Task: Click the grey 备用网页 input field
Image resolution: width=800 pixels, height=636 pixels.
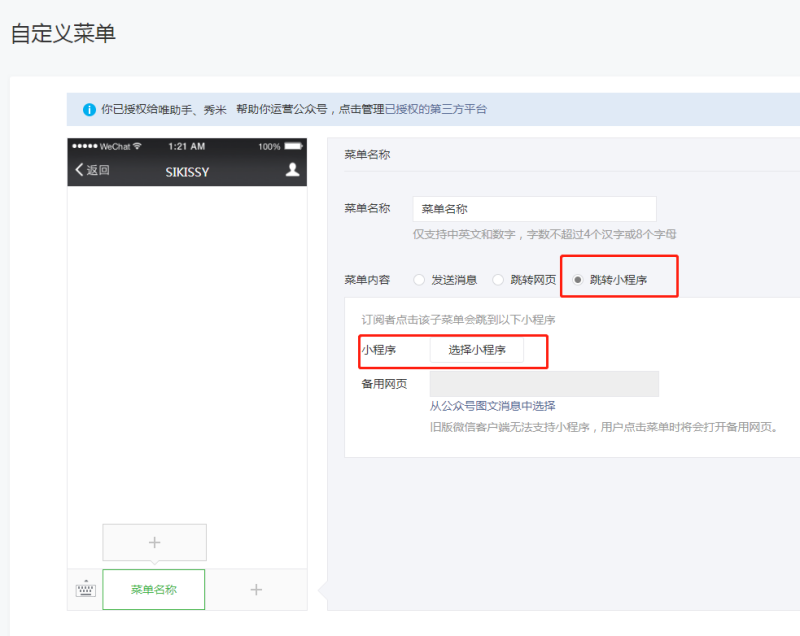Action: 544,384
